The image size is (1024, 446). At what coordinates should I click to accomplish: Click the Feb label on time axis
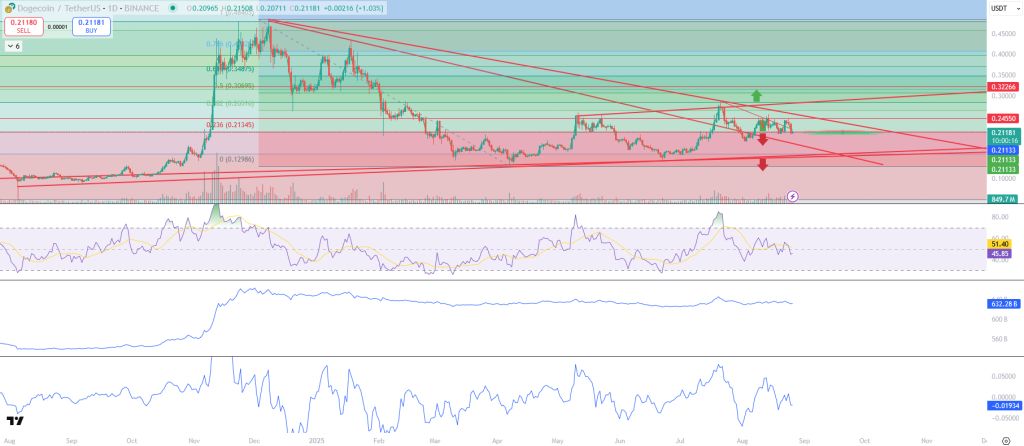click(x=381, y=441)
